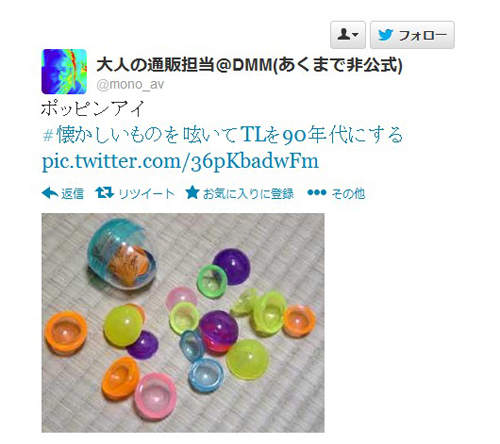This screenshot has height=444, width=500.
Task: Click the リツイート retweet label
Action: pyautogui.click(x=147, y=193)
